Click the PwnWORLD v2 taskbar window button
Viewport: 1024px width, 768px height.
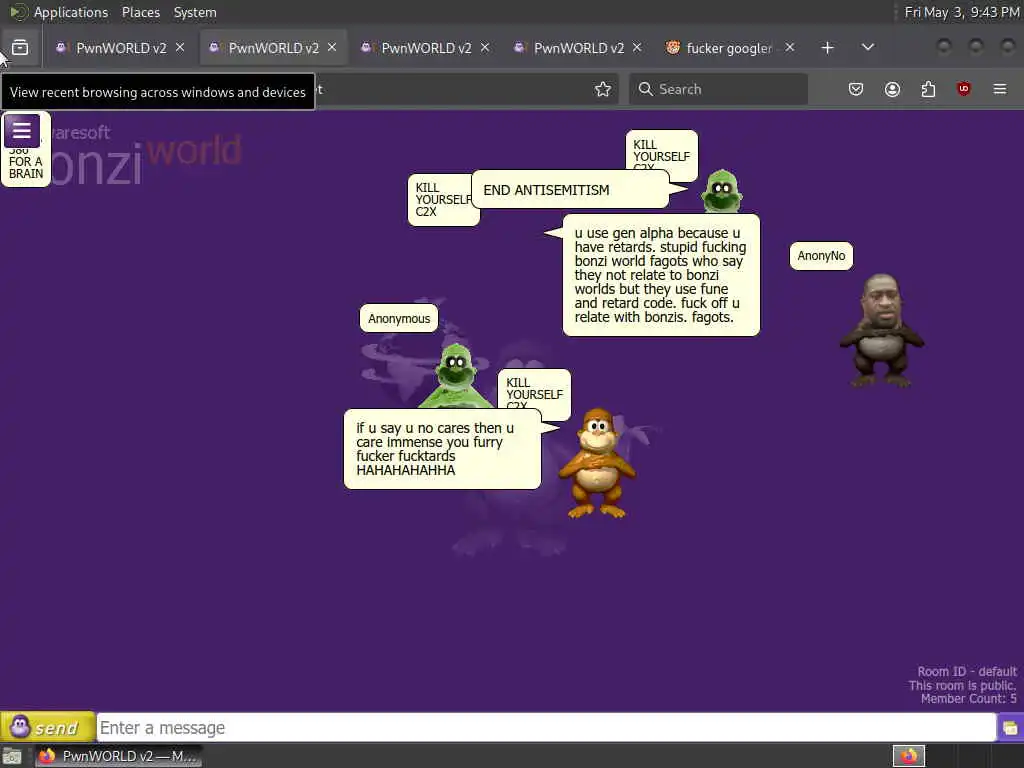click(118, 756)
